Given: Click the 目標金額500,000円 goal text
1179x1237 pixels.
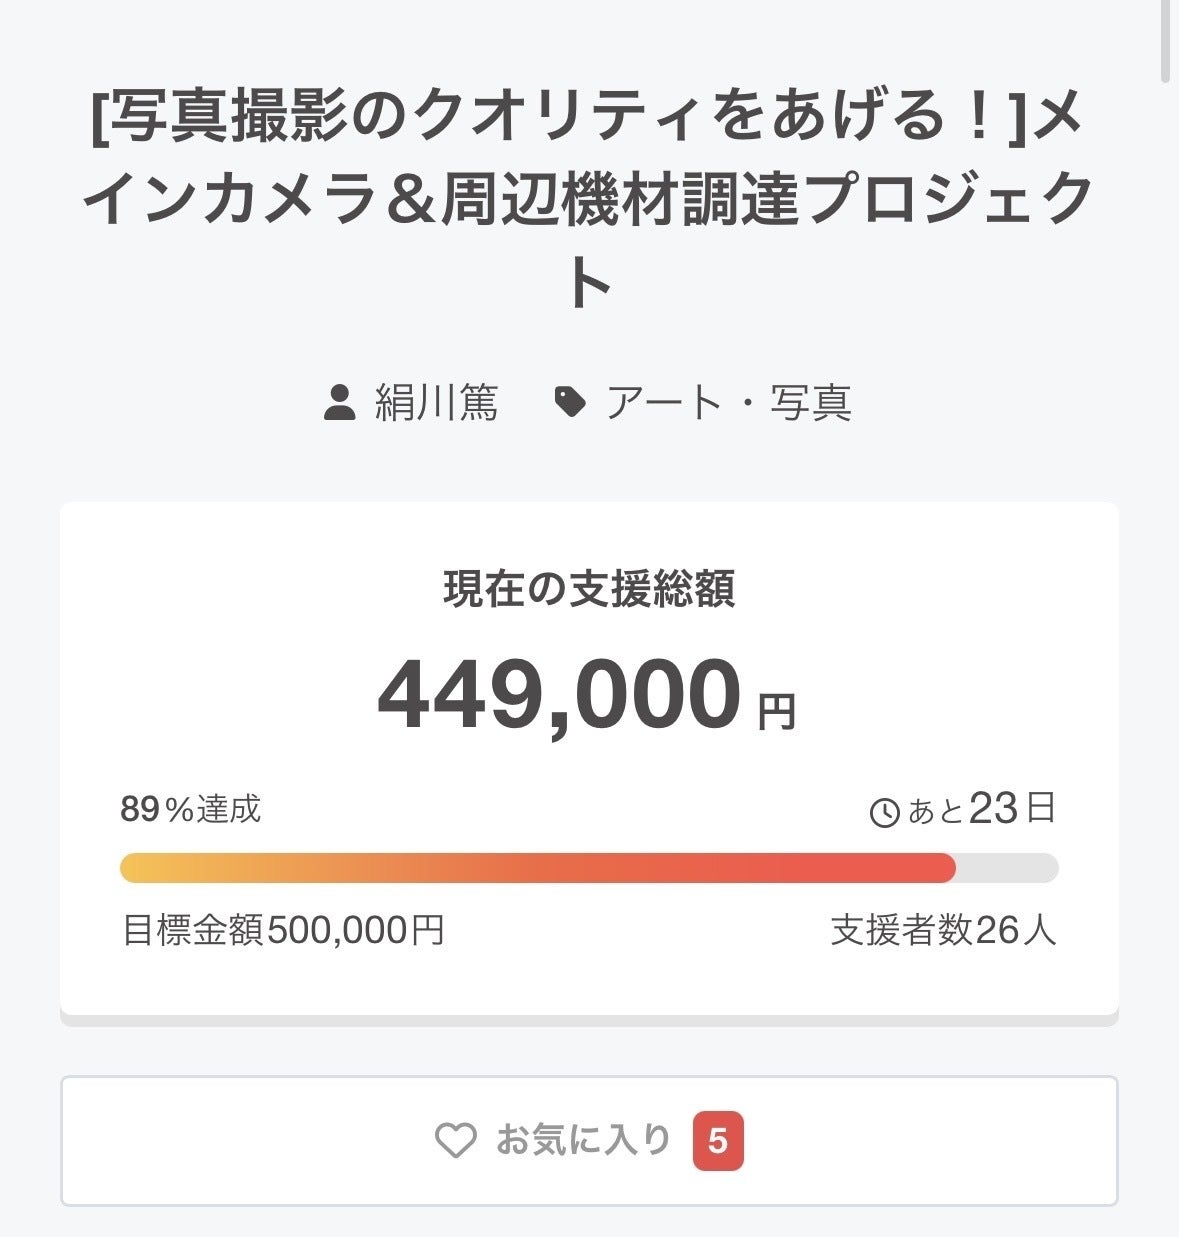Looking at the screenshot, I should 283,930.
